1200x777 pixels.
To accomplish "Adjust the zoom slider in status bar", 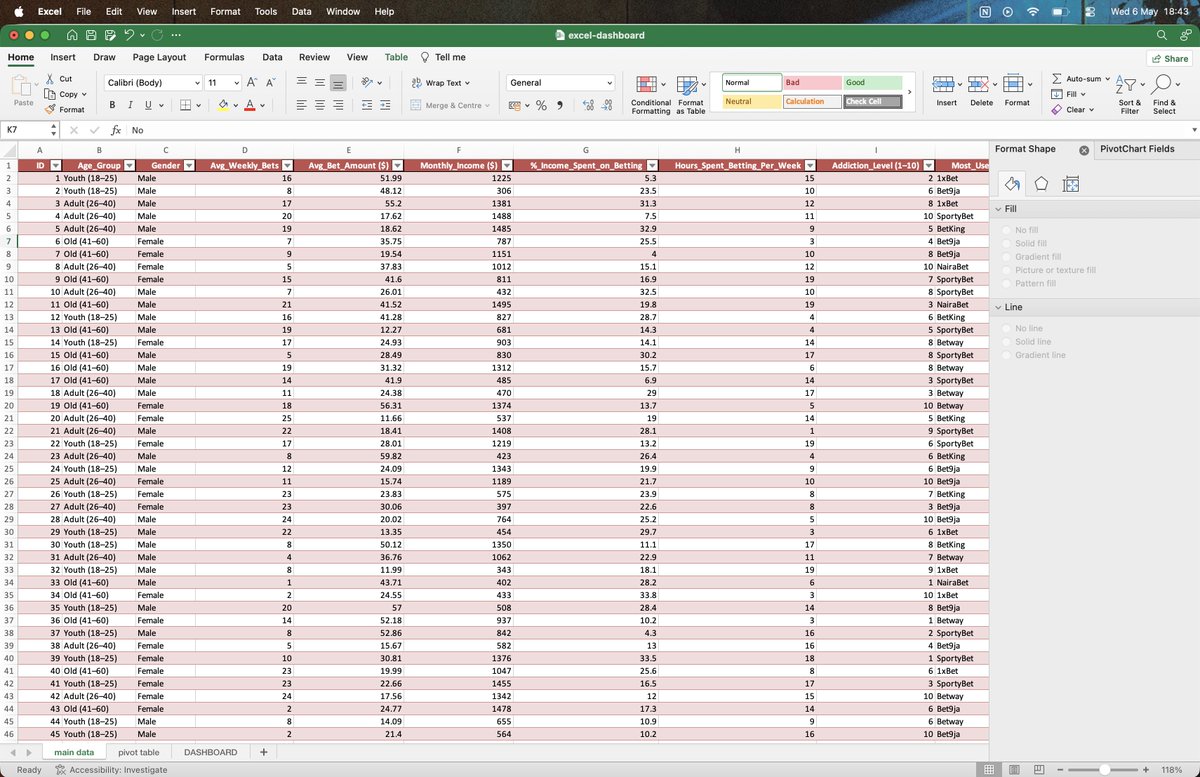I will [1105, 769].
